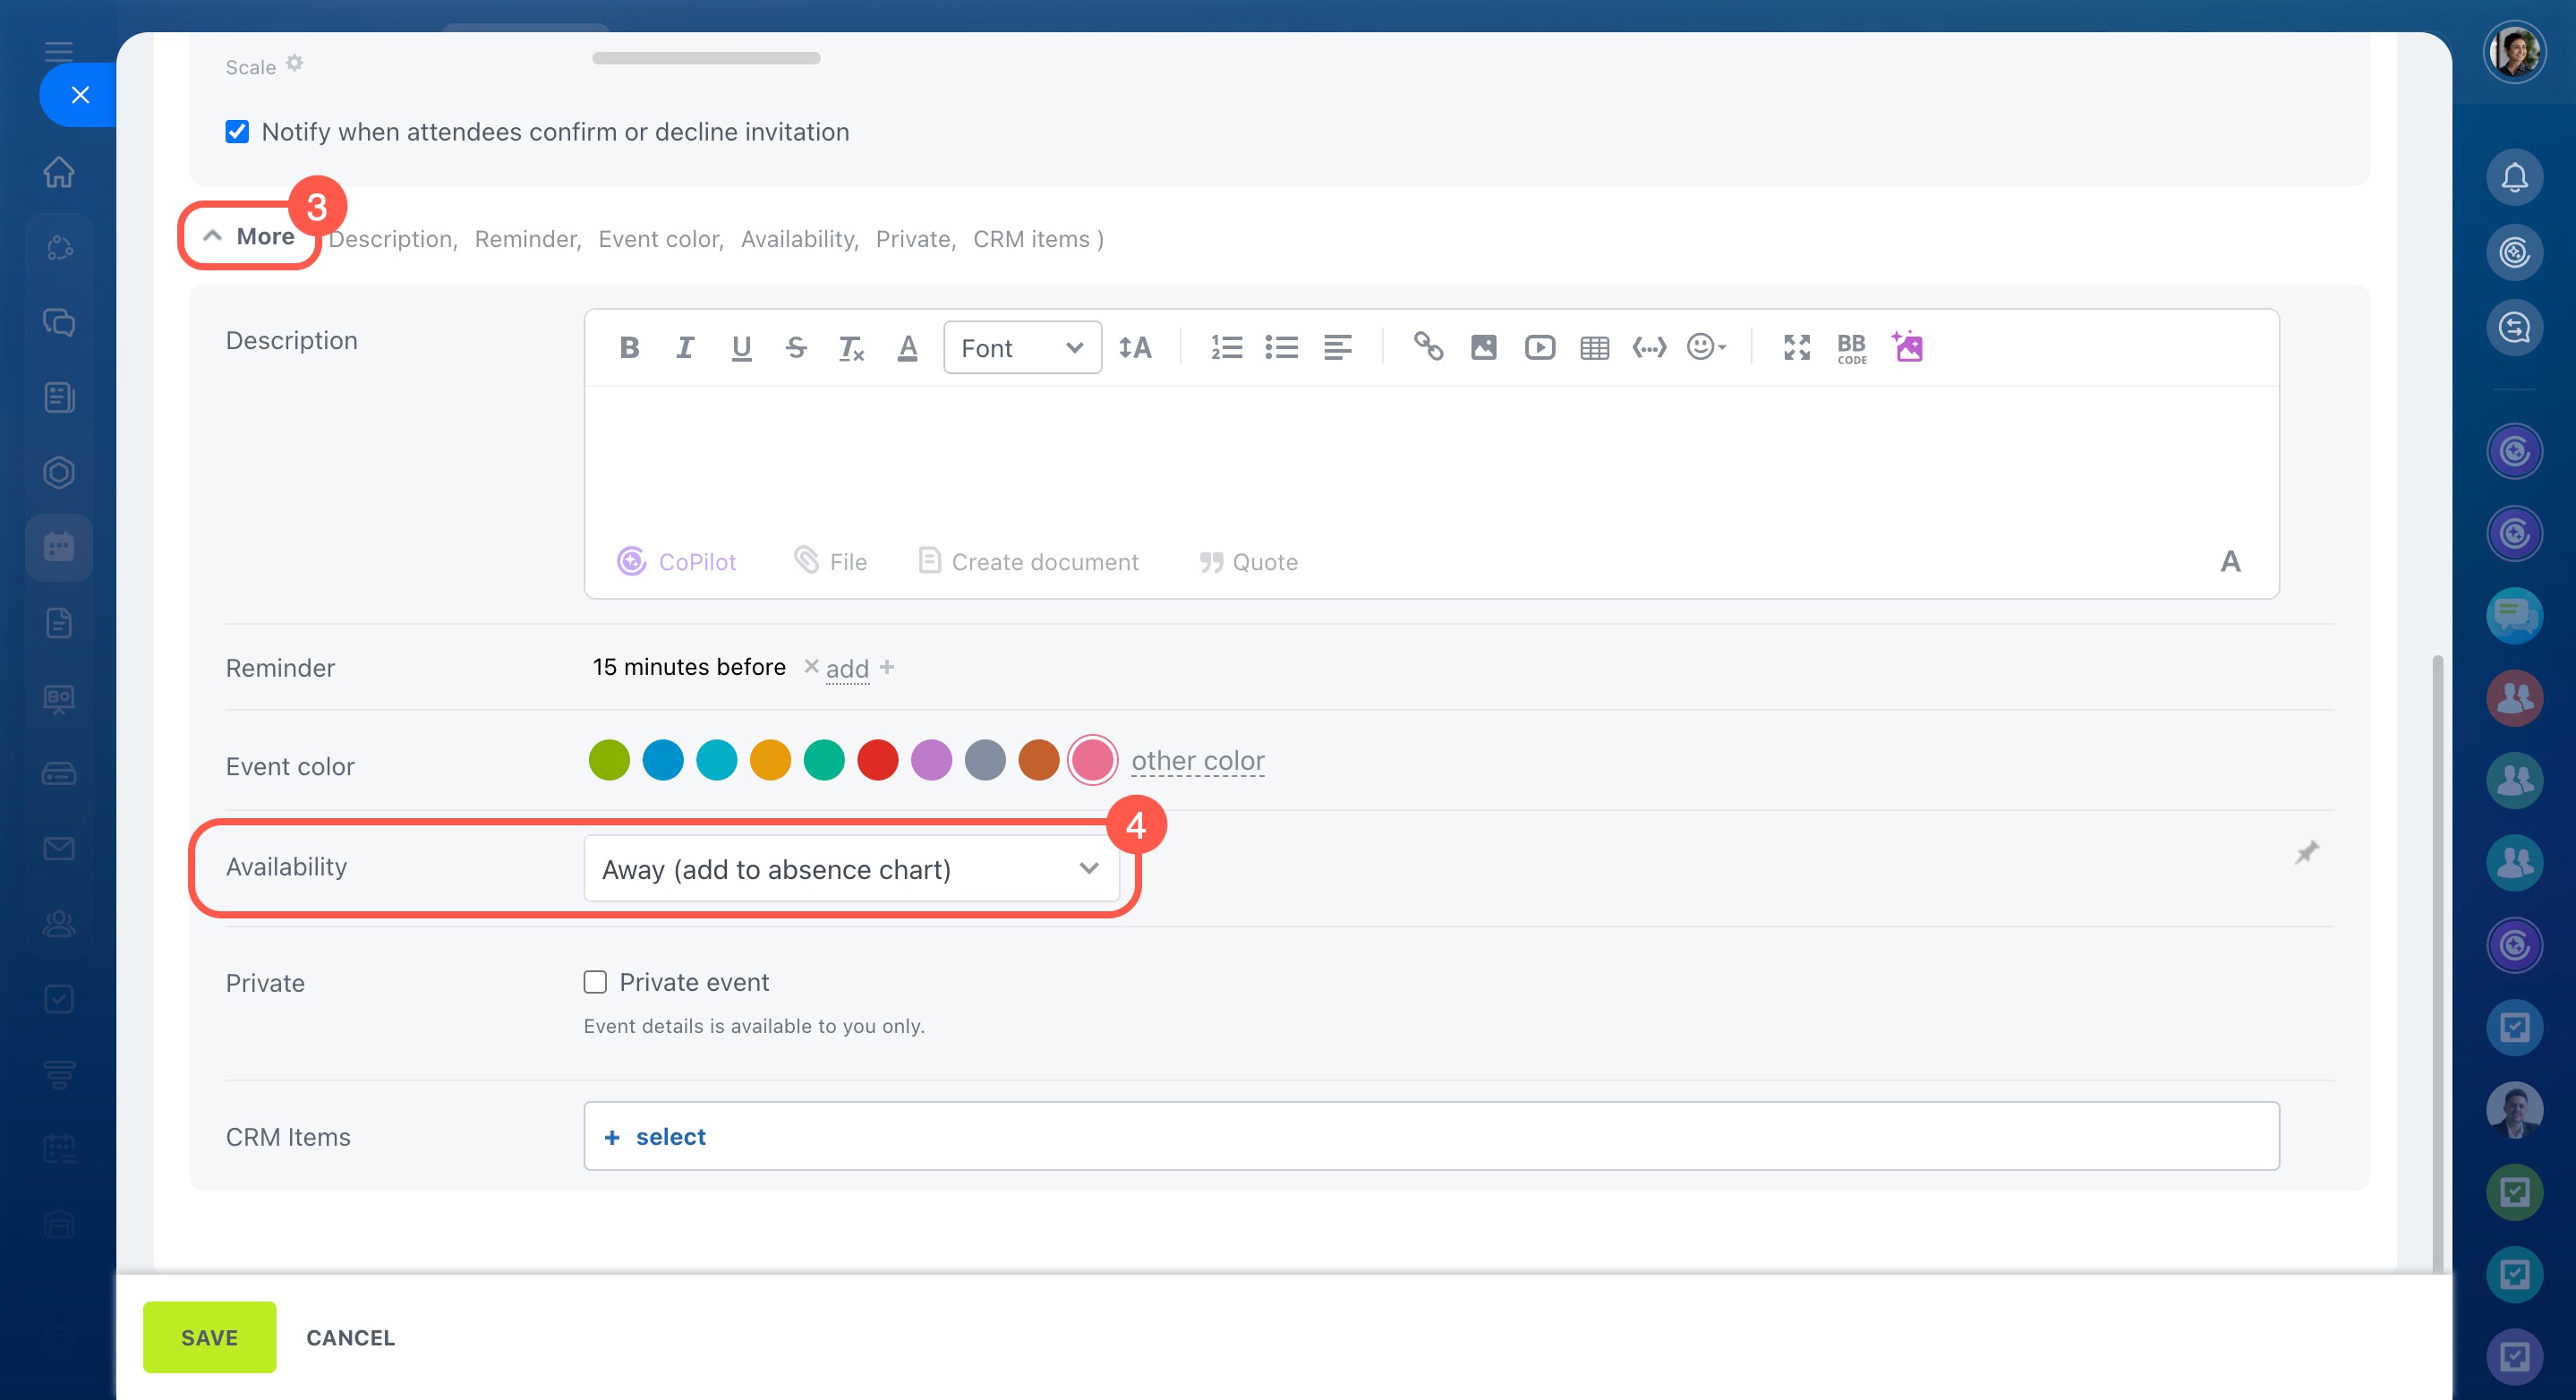Clear text formatting in editor
The width and height of the screenshot is (2576, 1400).
(851, 347)
